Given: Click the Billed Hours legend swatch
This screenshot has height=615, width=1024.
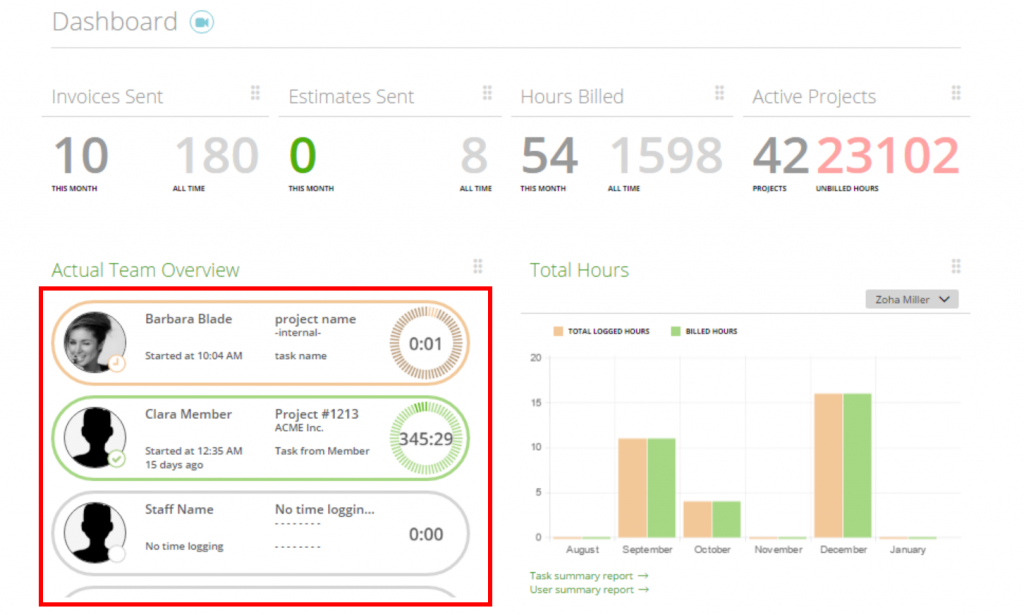Looking at the screenshot, I should click(675, 332).
